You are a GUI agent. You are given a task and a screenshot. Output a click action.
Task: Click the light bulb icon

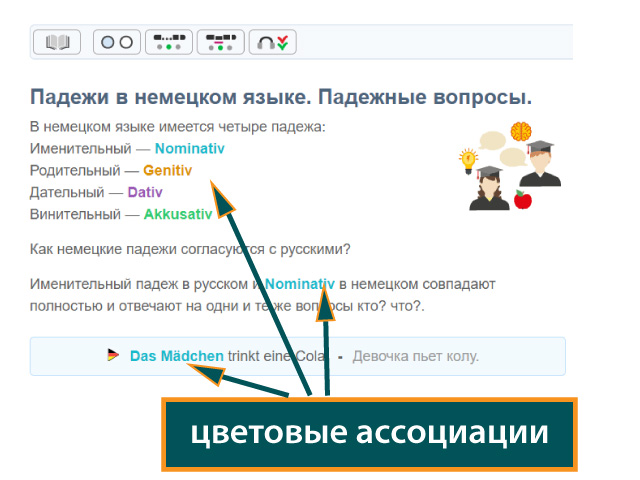(468, 158)
